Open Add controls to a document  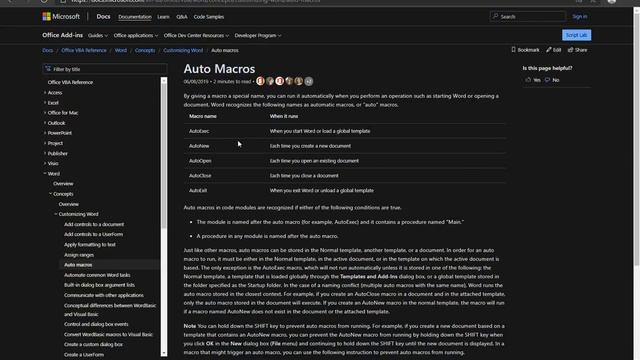click(94, 224)
